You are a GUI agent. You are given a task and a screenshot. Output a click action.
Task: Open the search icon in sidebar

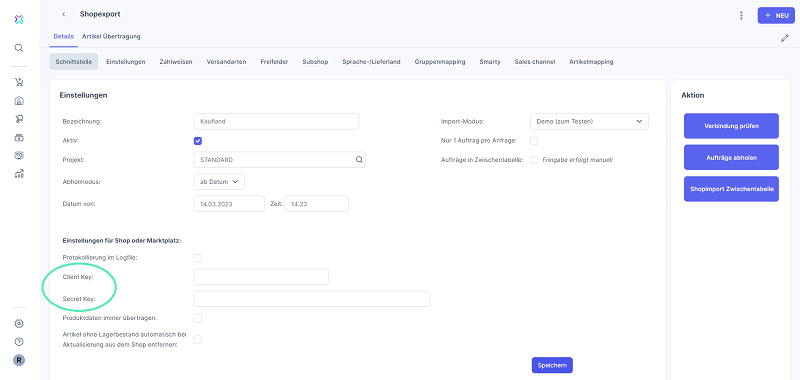click(19, 48)
